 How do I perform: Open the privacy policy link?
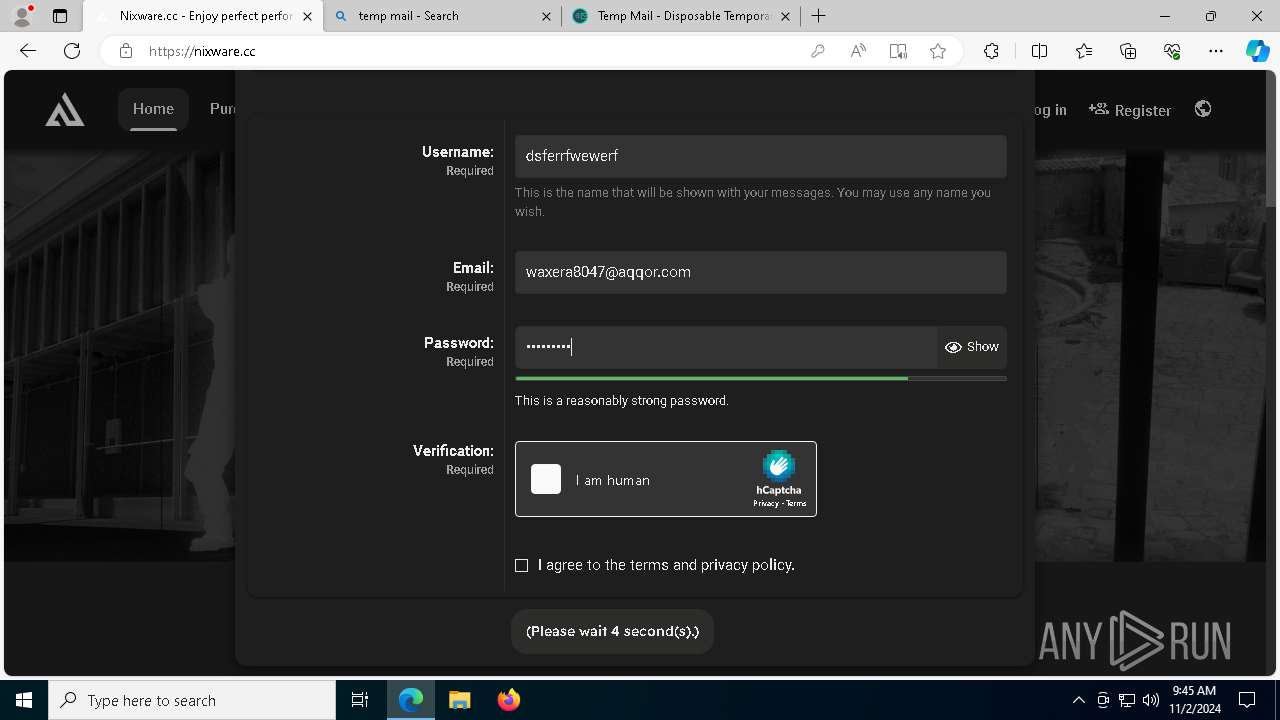746,565
